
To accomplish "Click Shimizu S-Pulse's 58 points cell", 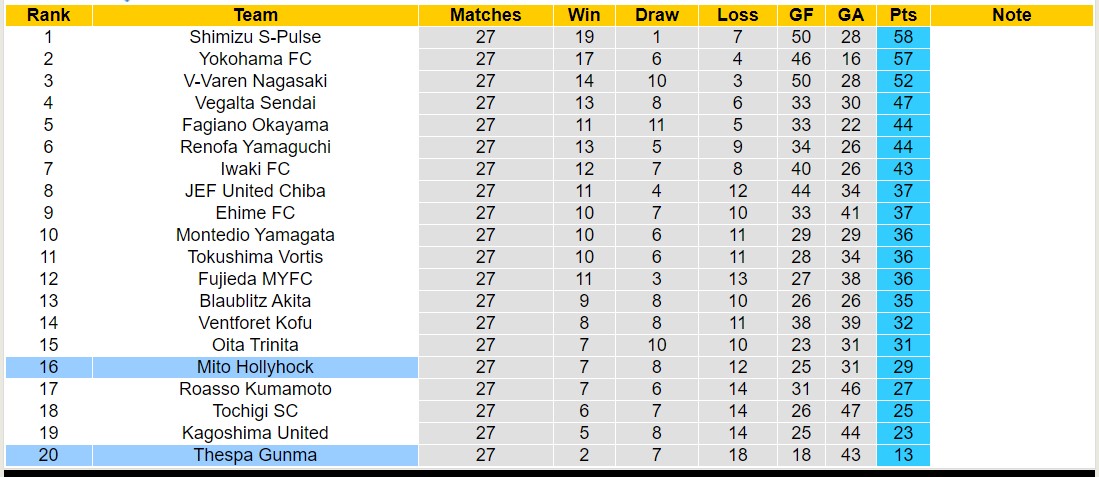I will coord(903,37).
